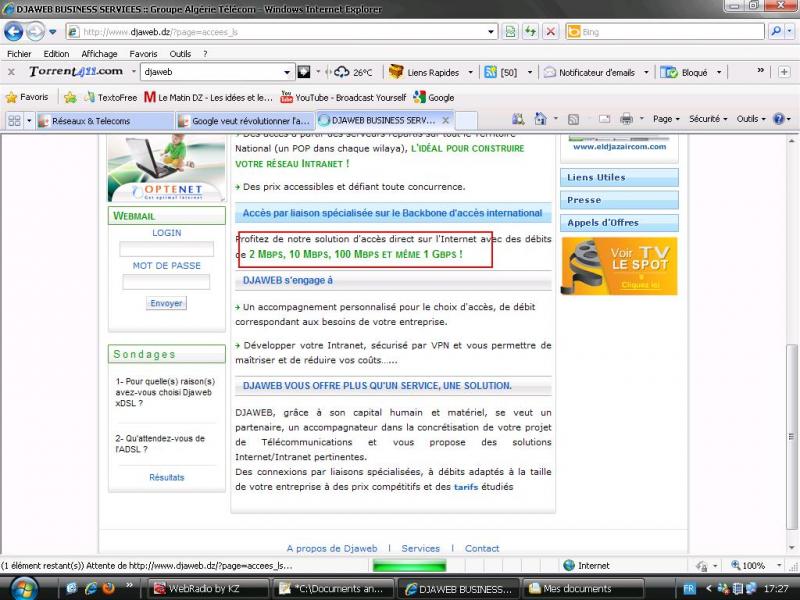The image size is (800, 600).
Task: Stop loading with the red X button
Action: (x=551, y=32)
